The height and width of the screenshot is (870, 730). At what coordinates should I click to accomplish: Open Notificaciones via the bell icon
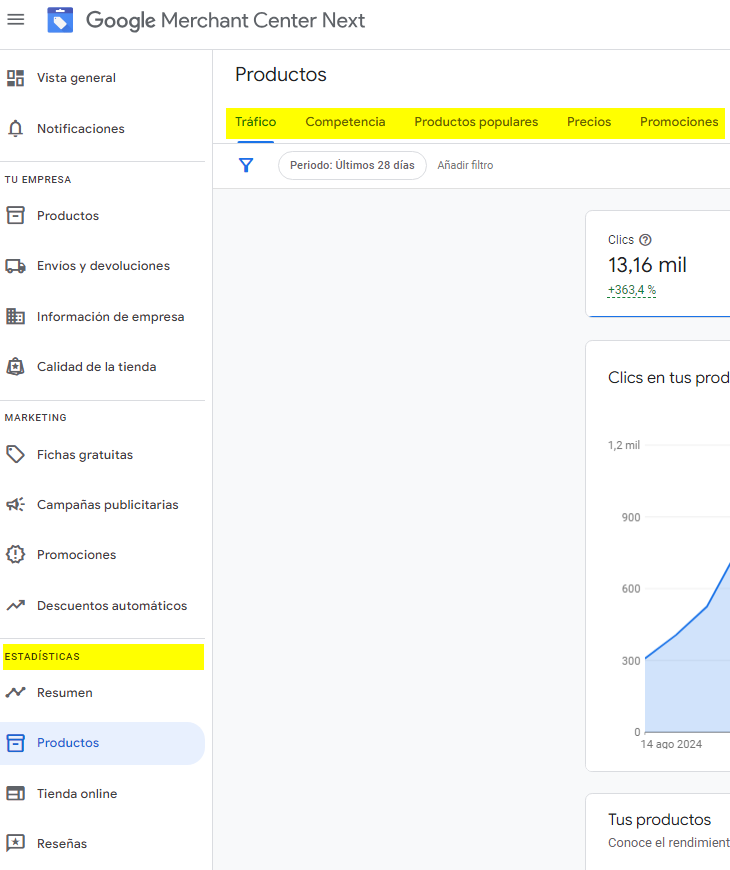click(x=16, y=129)
